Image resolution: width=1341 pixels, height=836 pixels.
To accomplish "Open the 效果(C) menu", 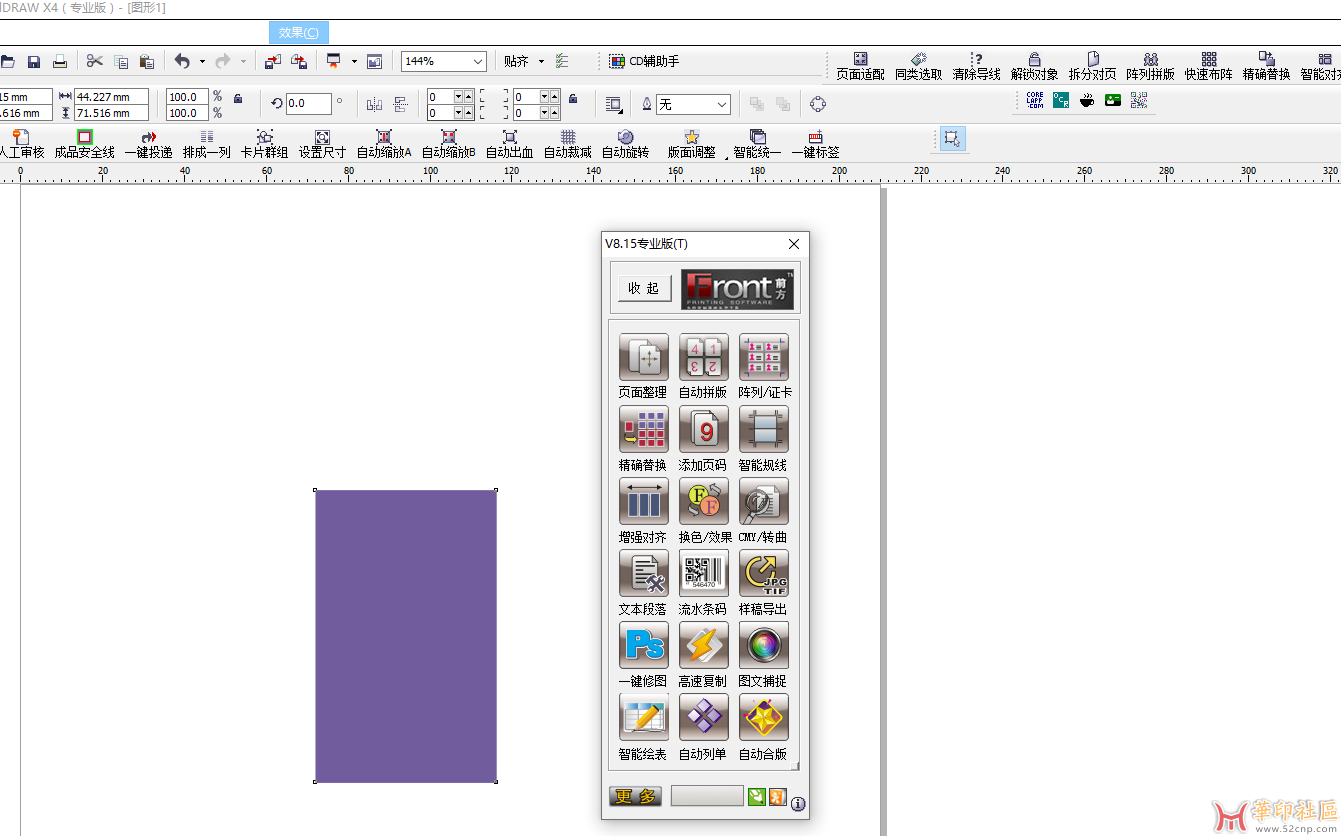I will 298,33.
